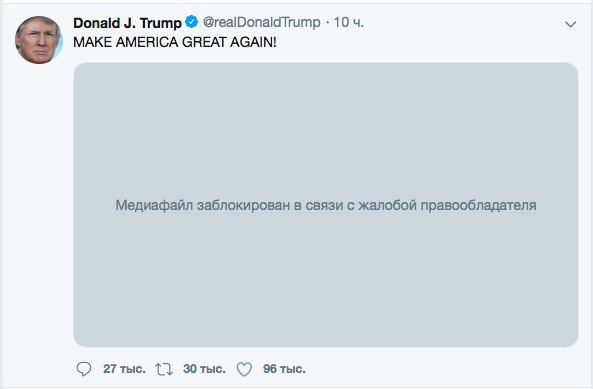Retweet using the arrows icon
Screen dimensions: 593x389
[164, 369]
